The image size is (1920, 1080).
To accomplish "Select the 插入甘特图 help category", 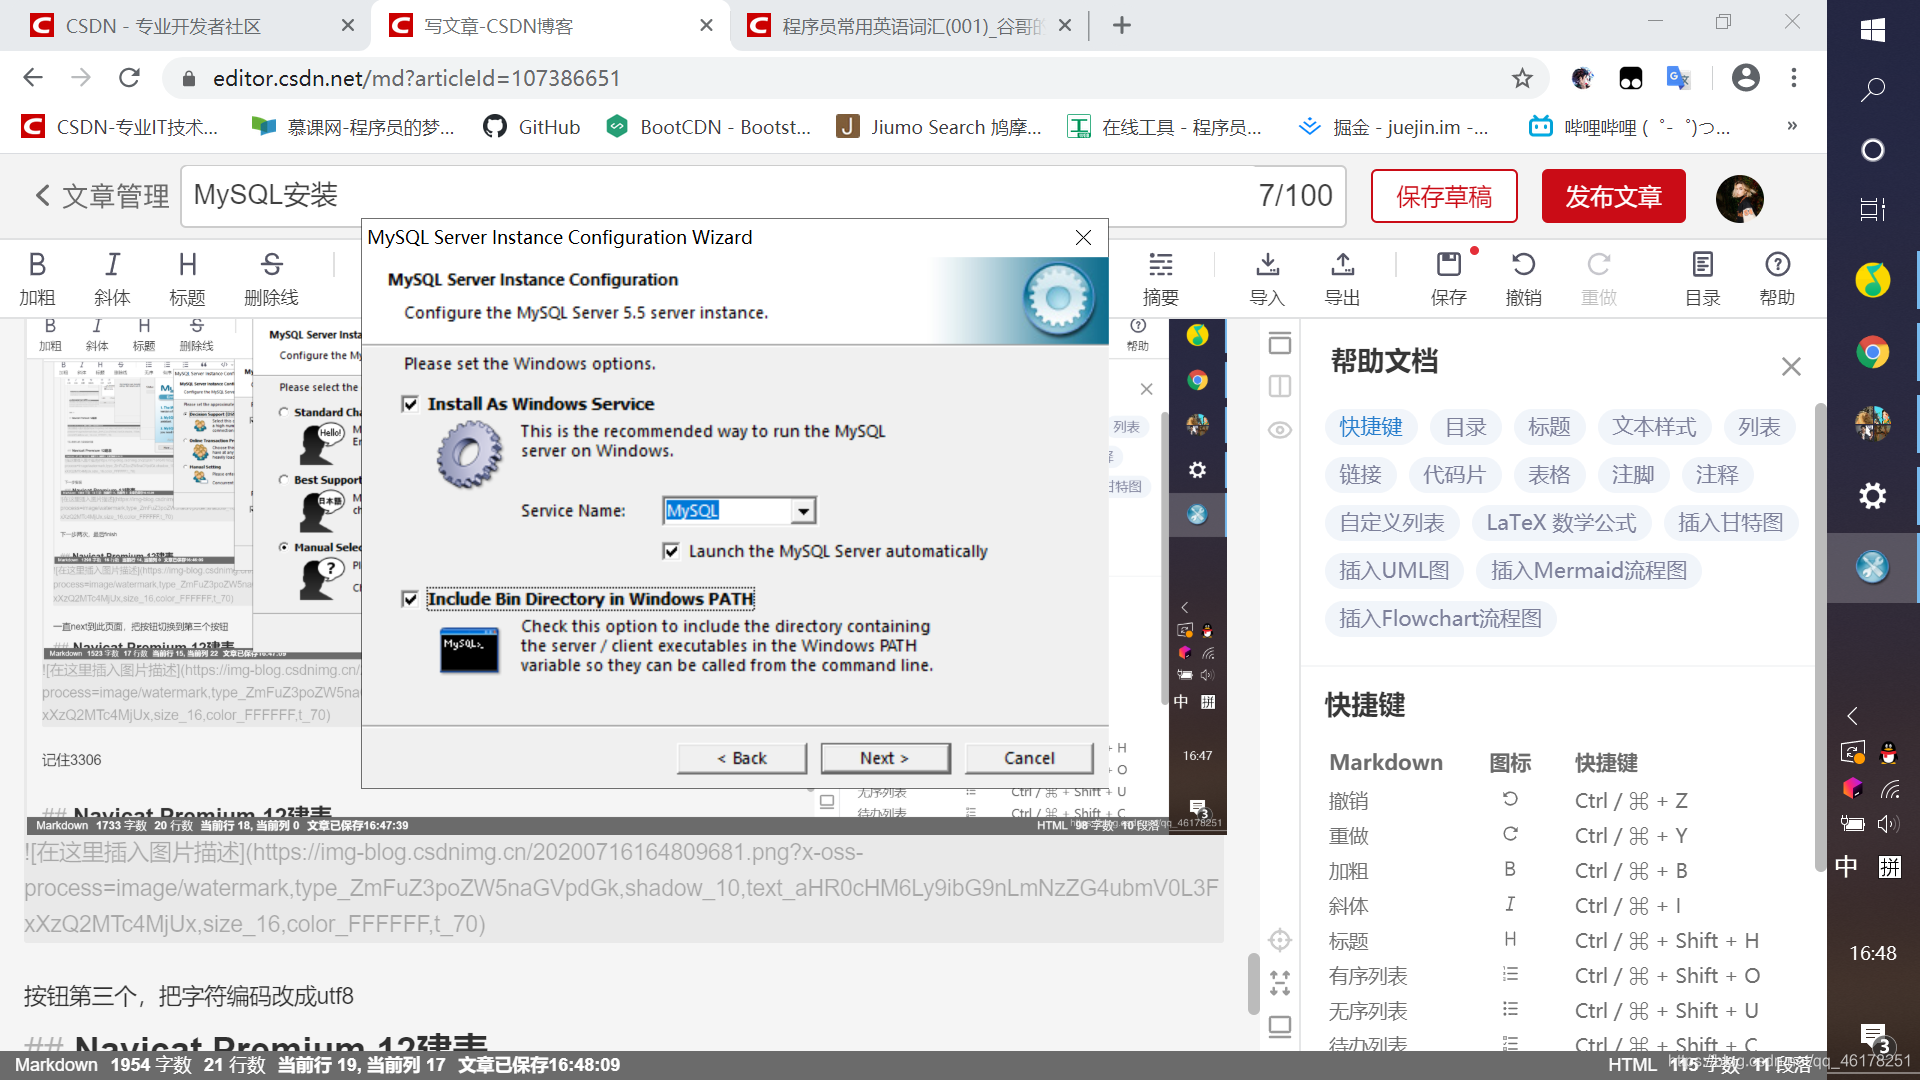I will point(1730,523).
